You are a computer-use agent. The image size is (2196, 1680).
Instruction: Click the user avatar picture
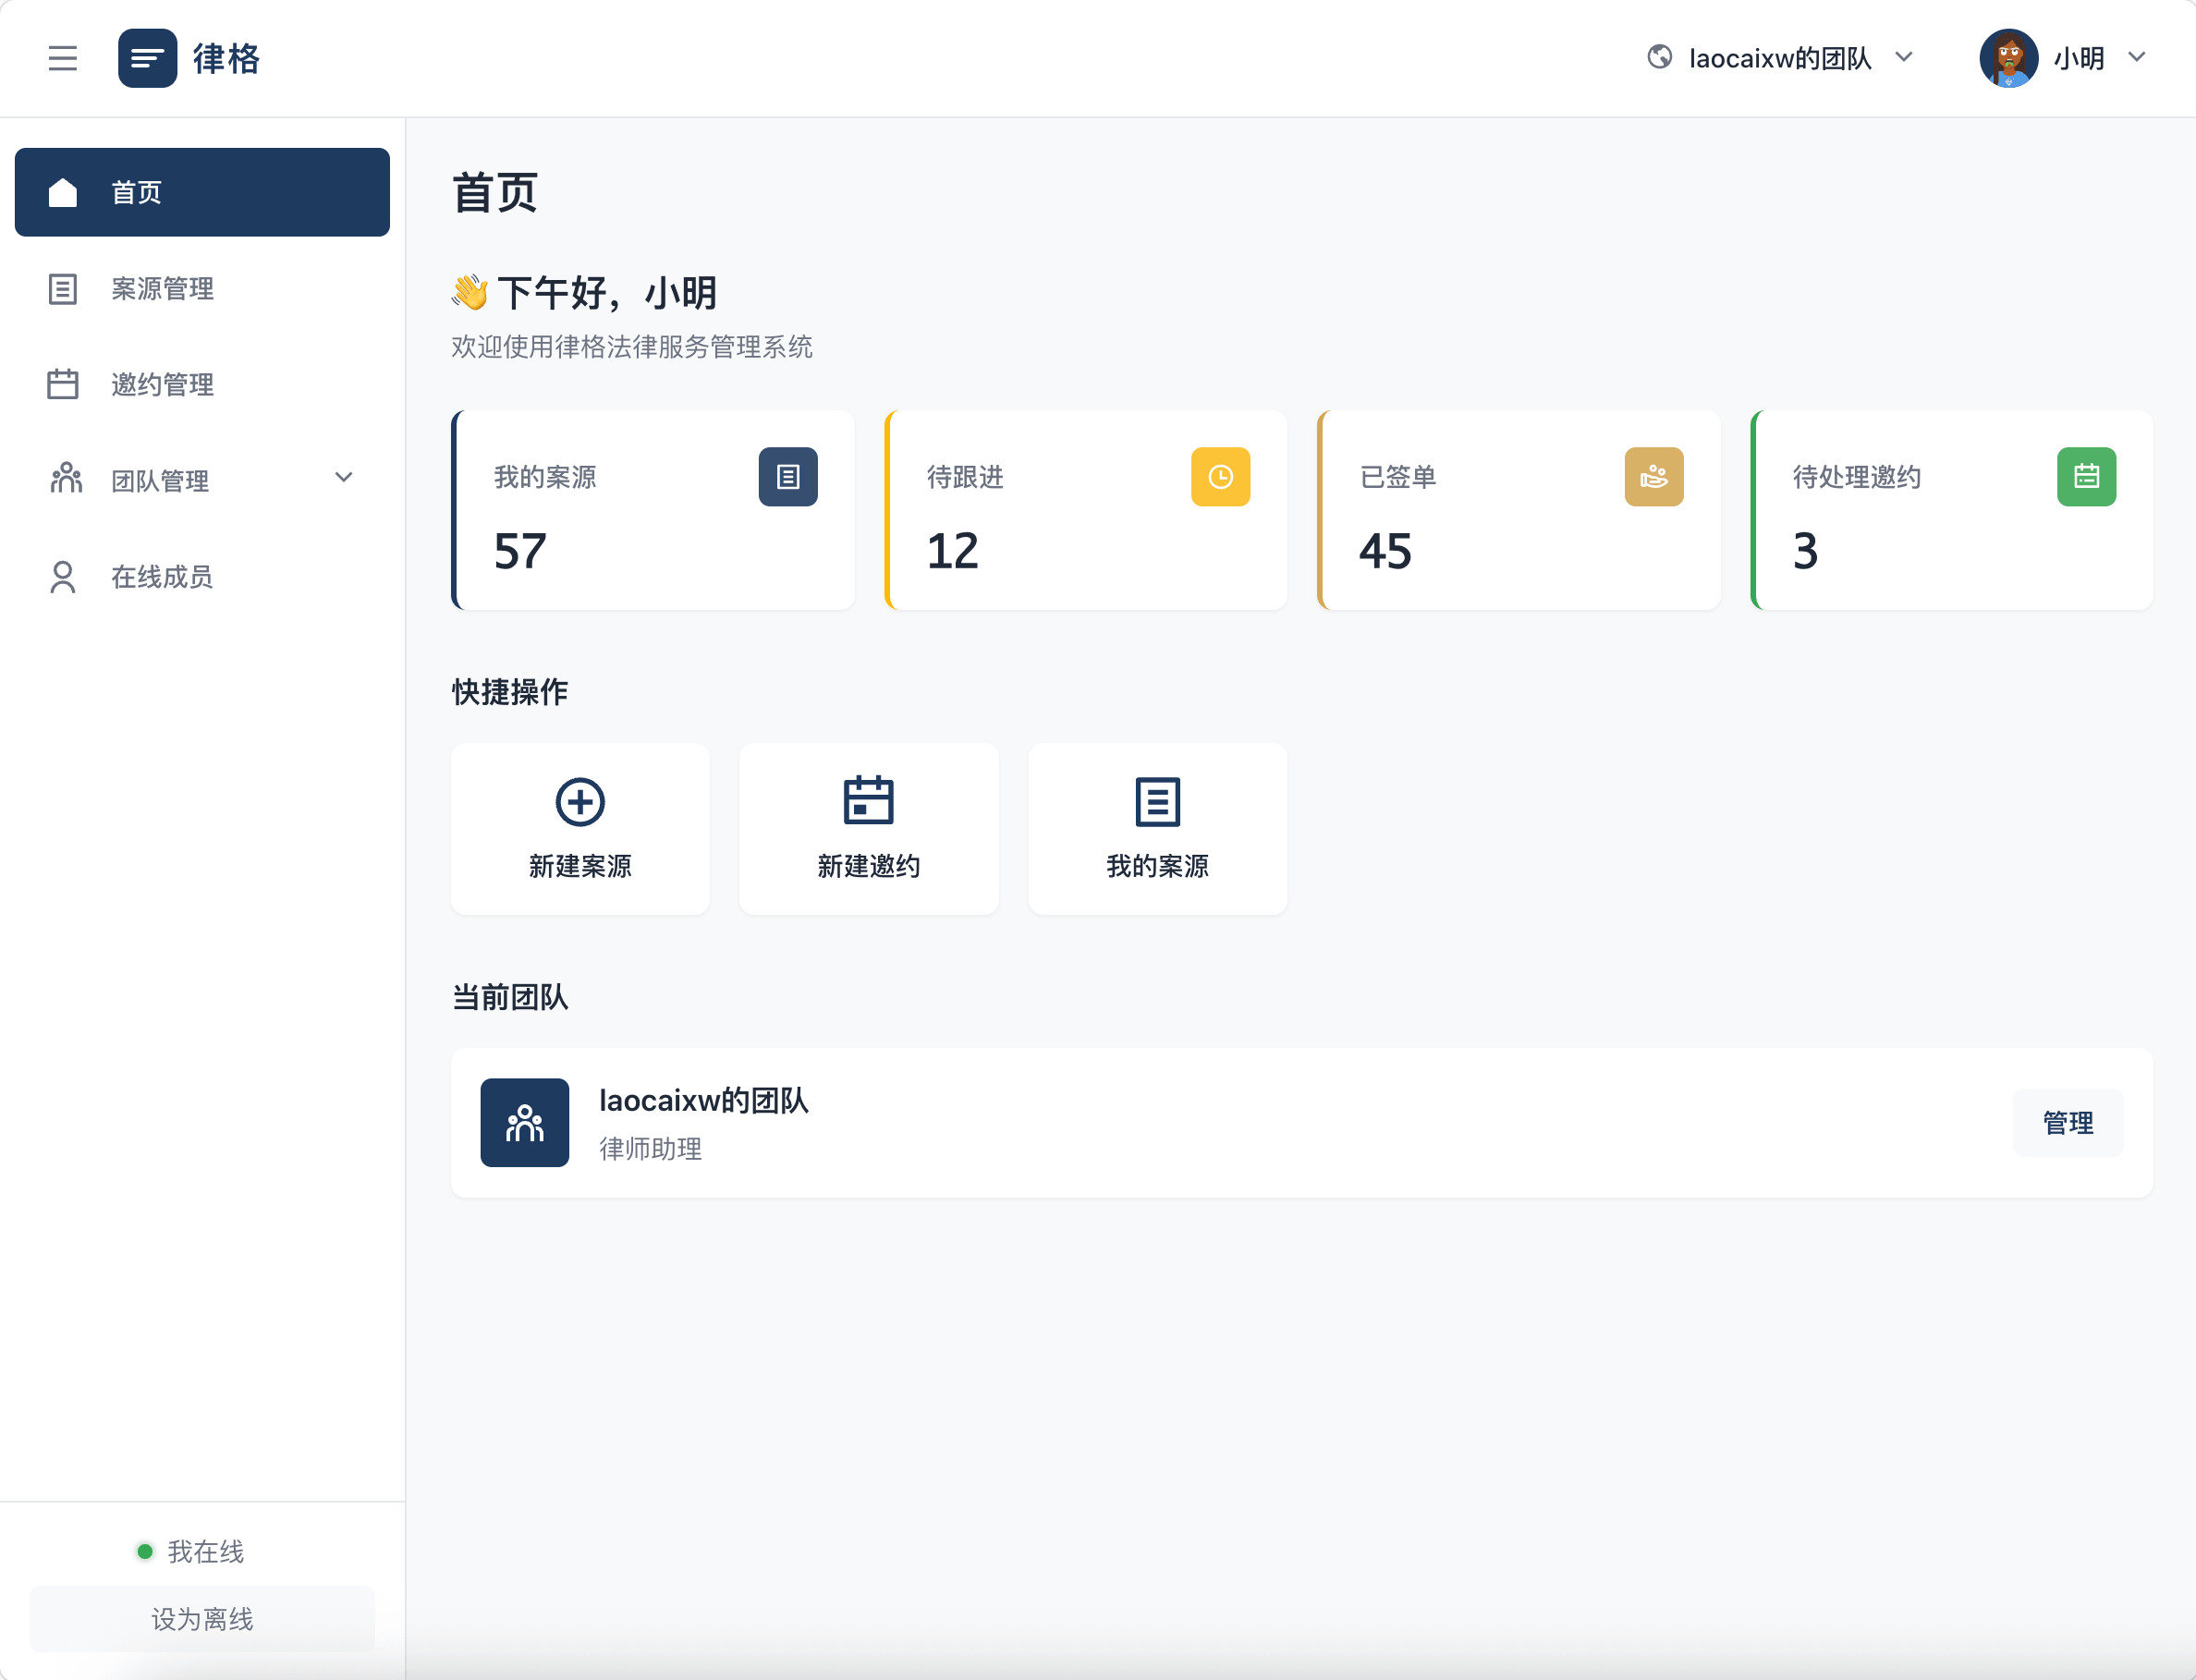(x=2008, y=58)
